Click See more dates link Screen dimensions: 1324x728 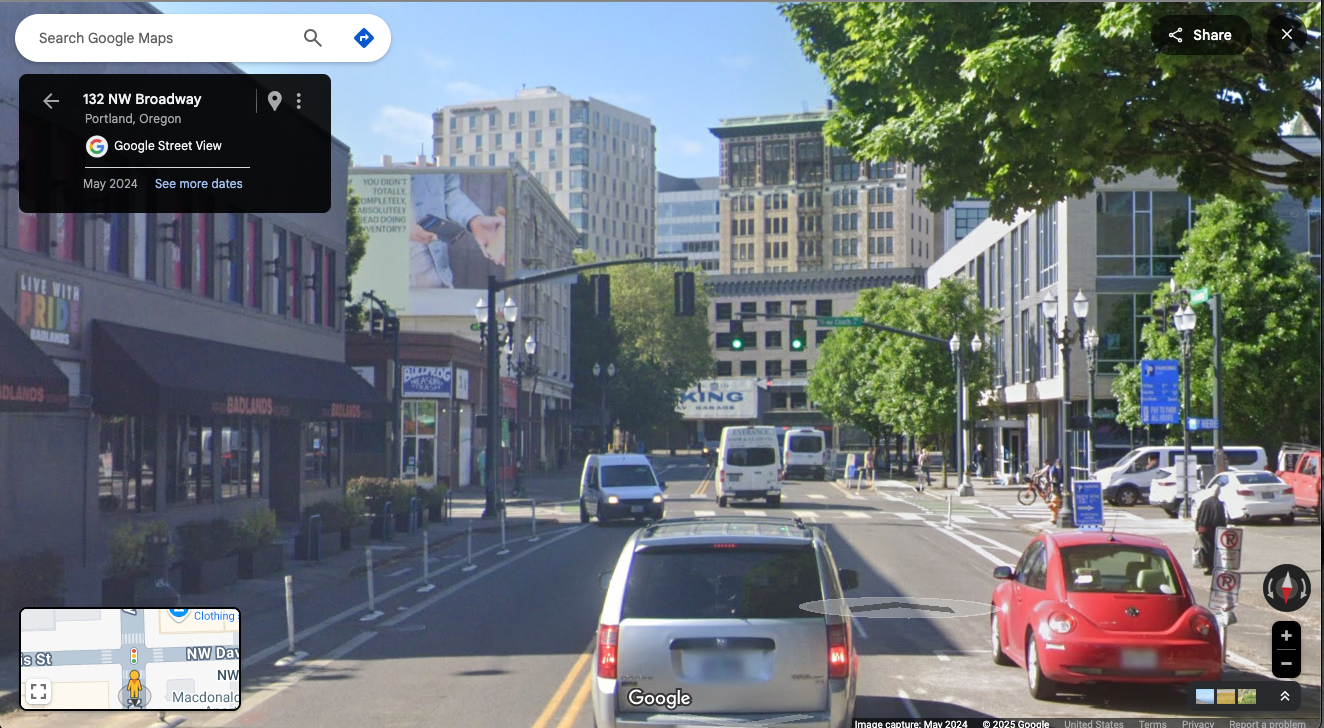pos(198,184)
